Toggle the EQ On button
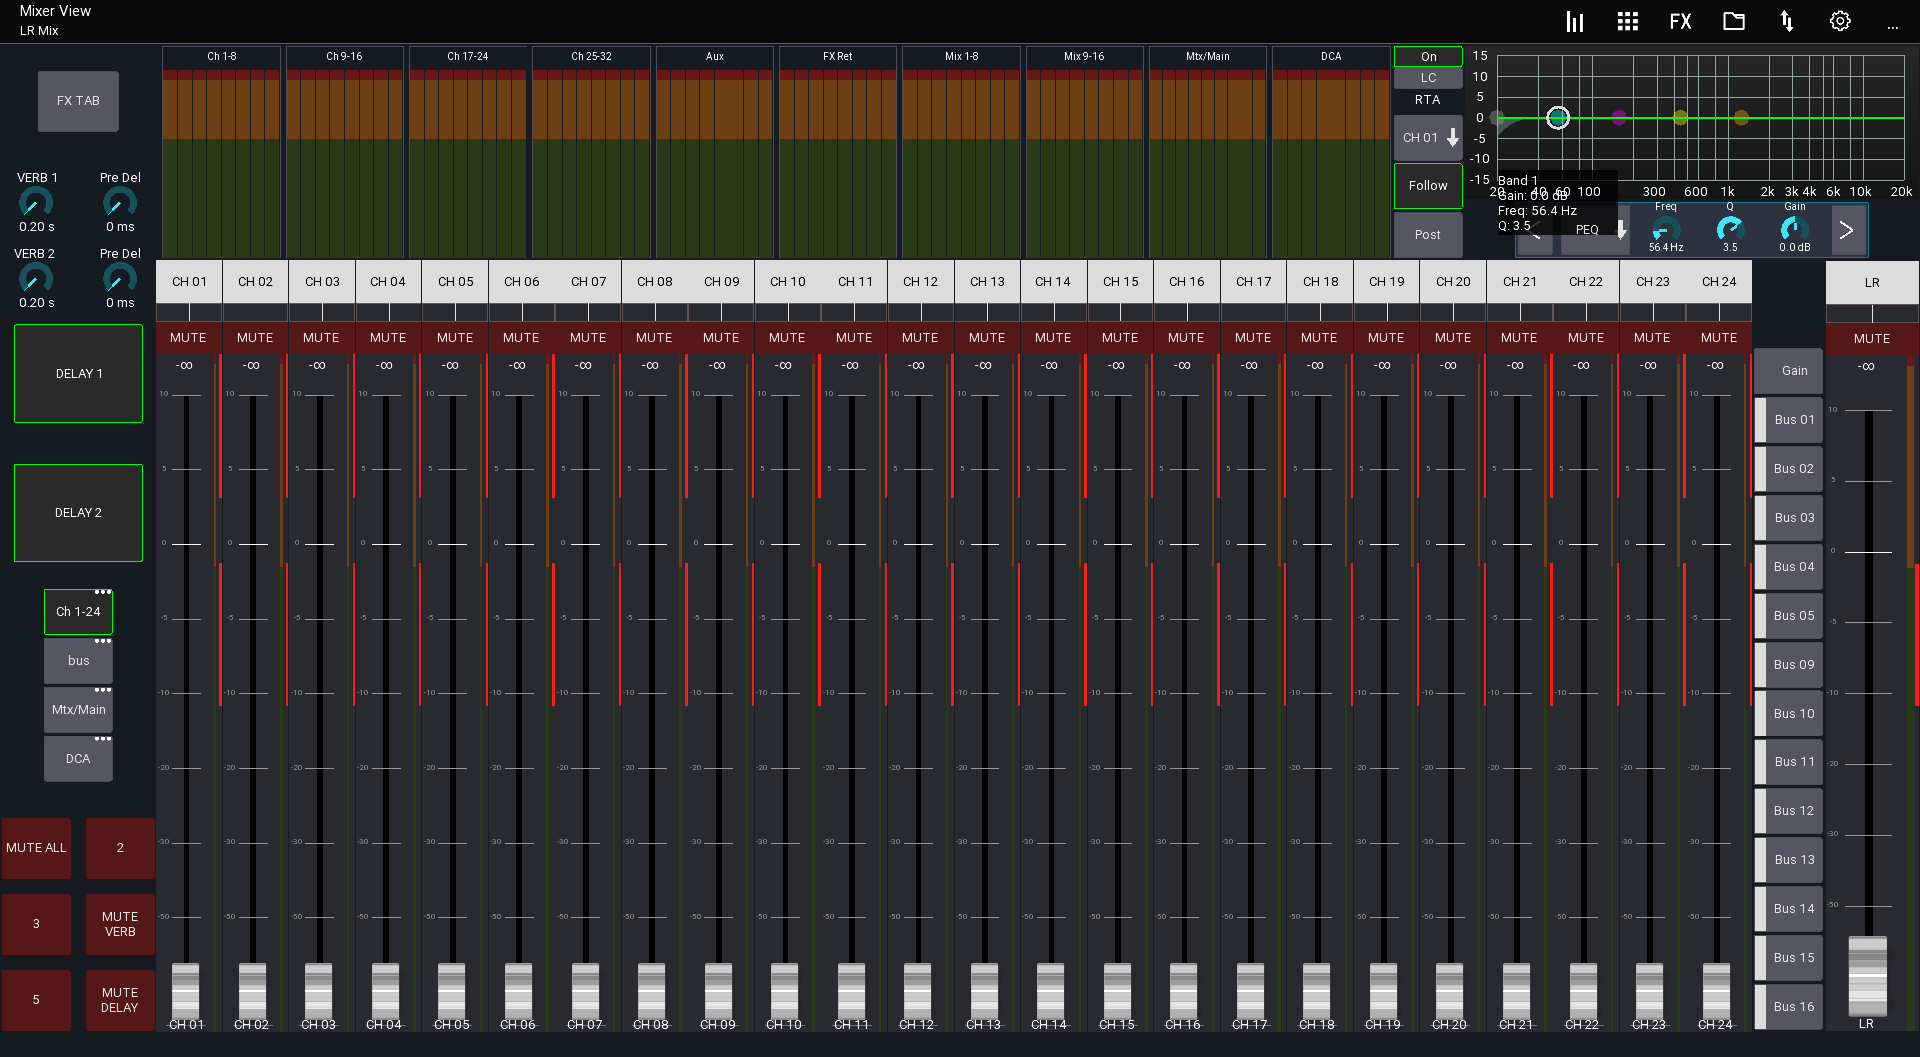Viewport: 1920px width, 1057px height. point(1427,56)
